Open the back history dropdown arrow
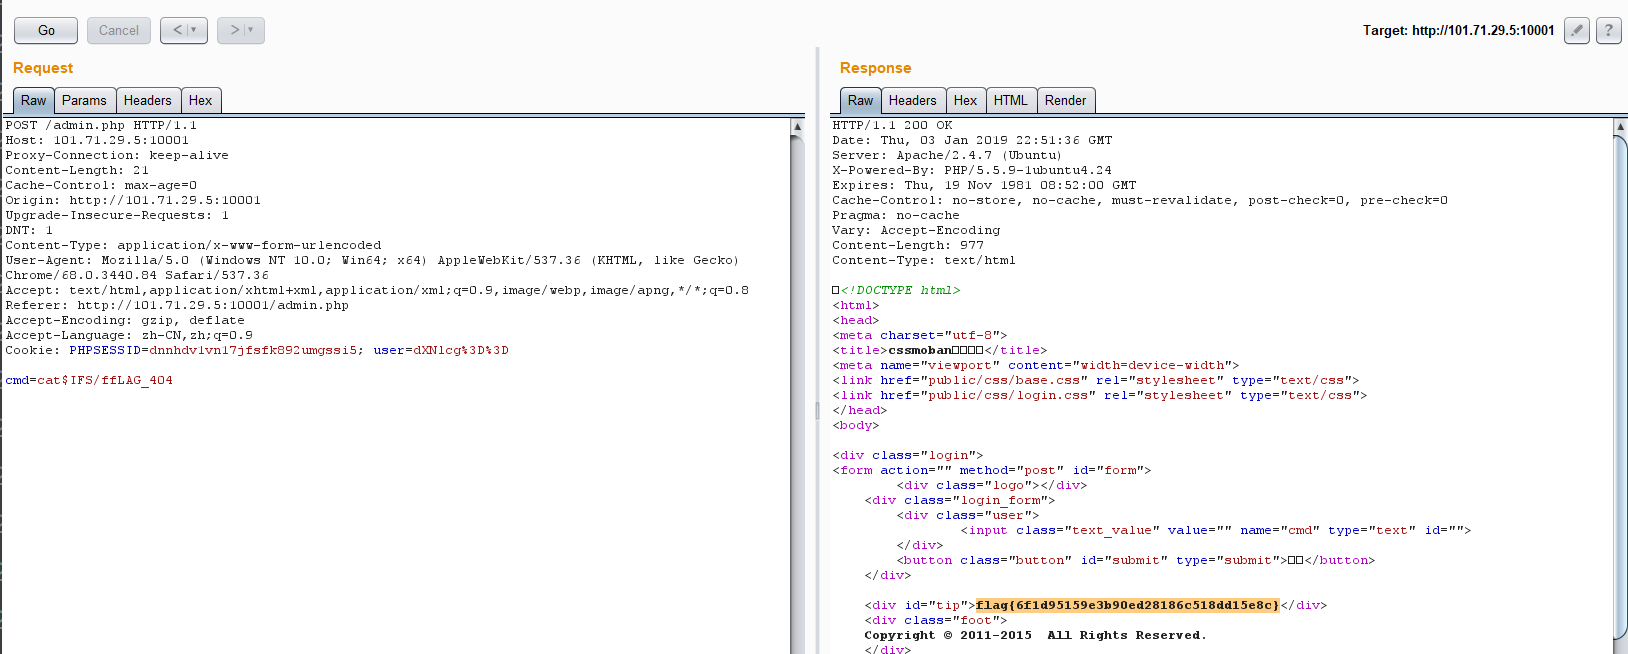 pos(195,30)
